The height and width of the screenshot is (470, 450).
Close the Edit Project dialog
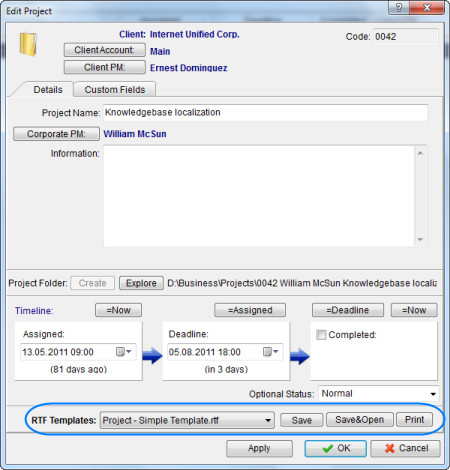[x=427, y=7]
